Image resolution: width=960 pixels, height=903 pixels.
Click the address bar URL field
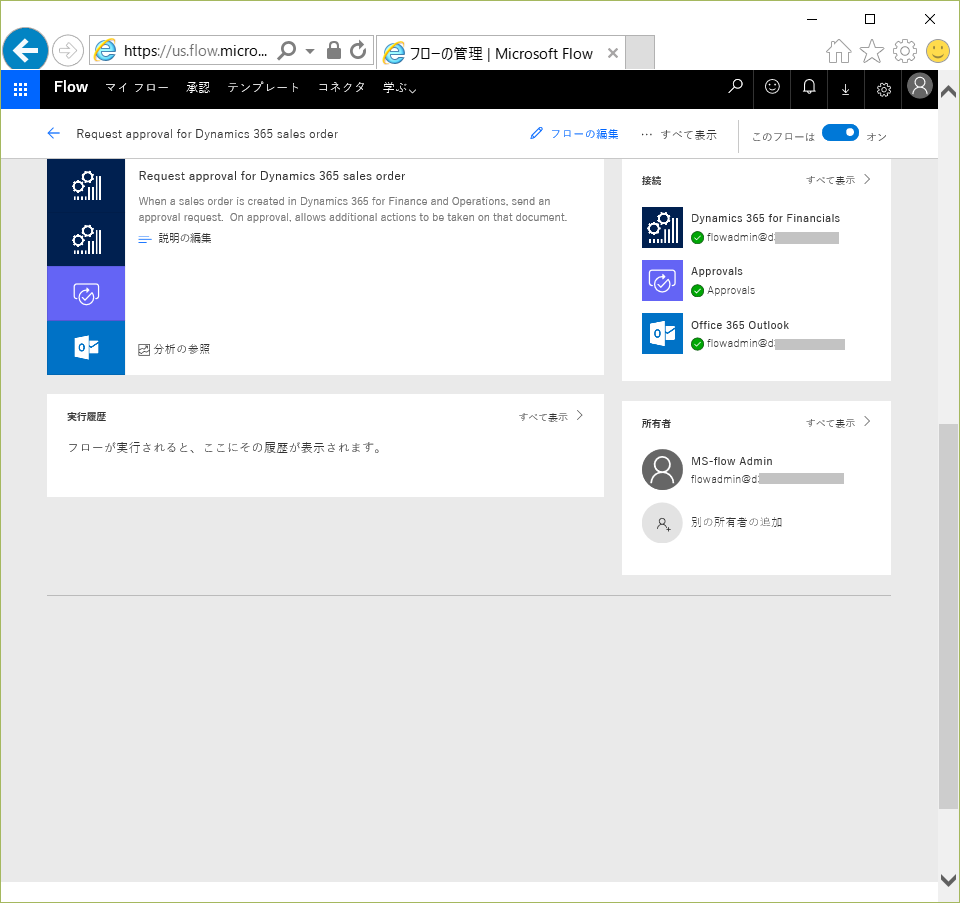[x=195, y=50]
